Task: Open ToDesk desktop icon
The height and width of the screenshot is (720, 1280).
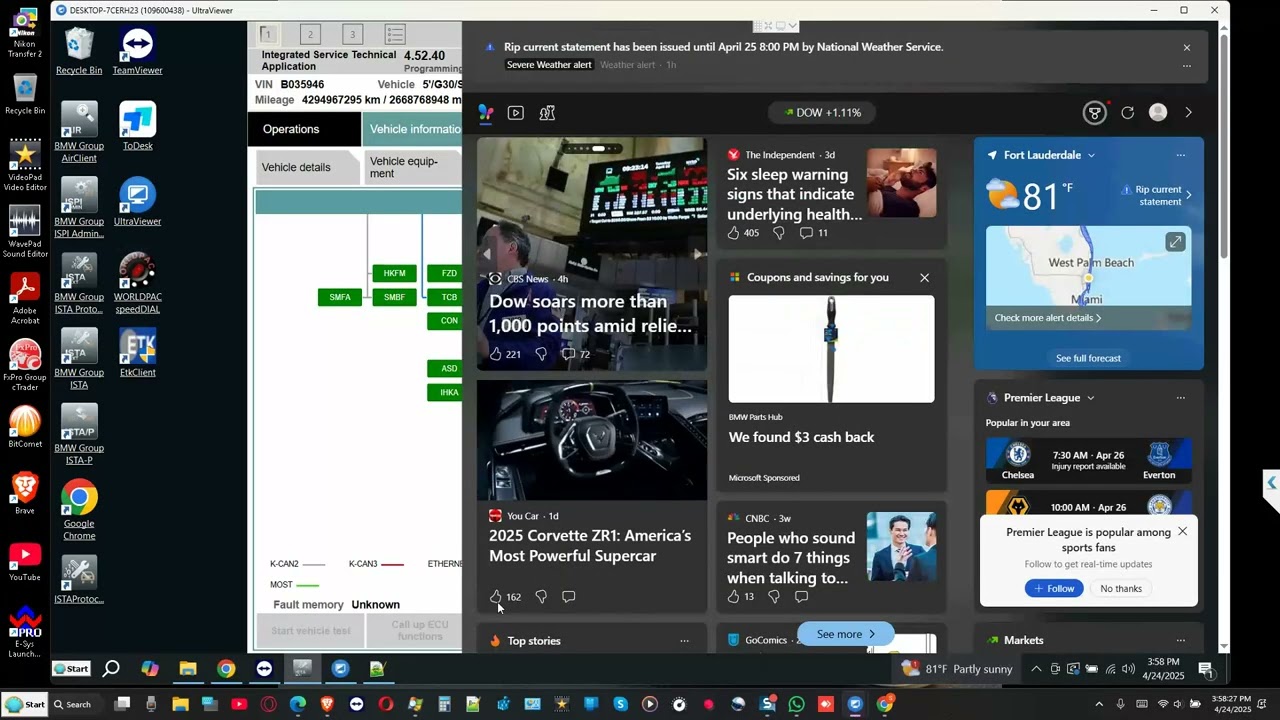Action: click(x=137, y=126)
